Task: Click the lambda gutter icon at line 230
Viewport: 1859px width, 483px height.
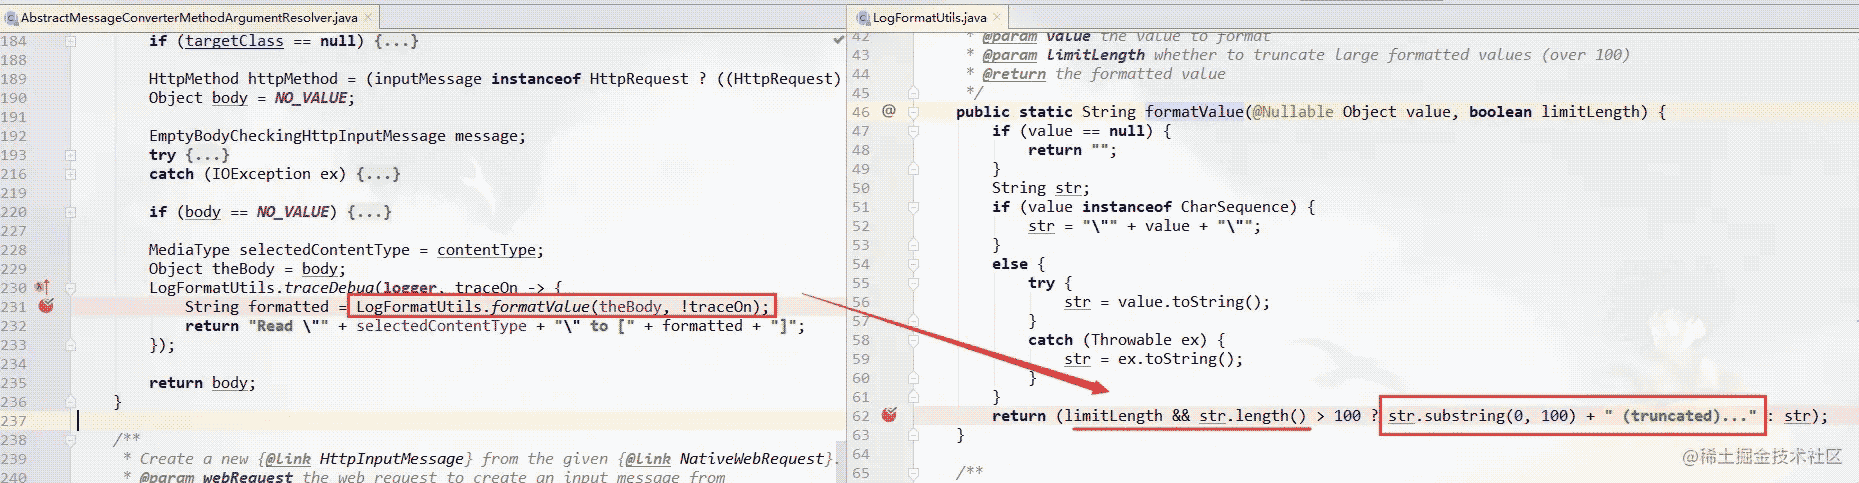Action: coord(43,288)
